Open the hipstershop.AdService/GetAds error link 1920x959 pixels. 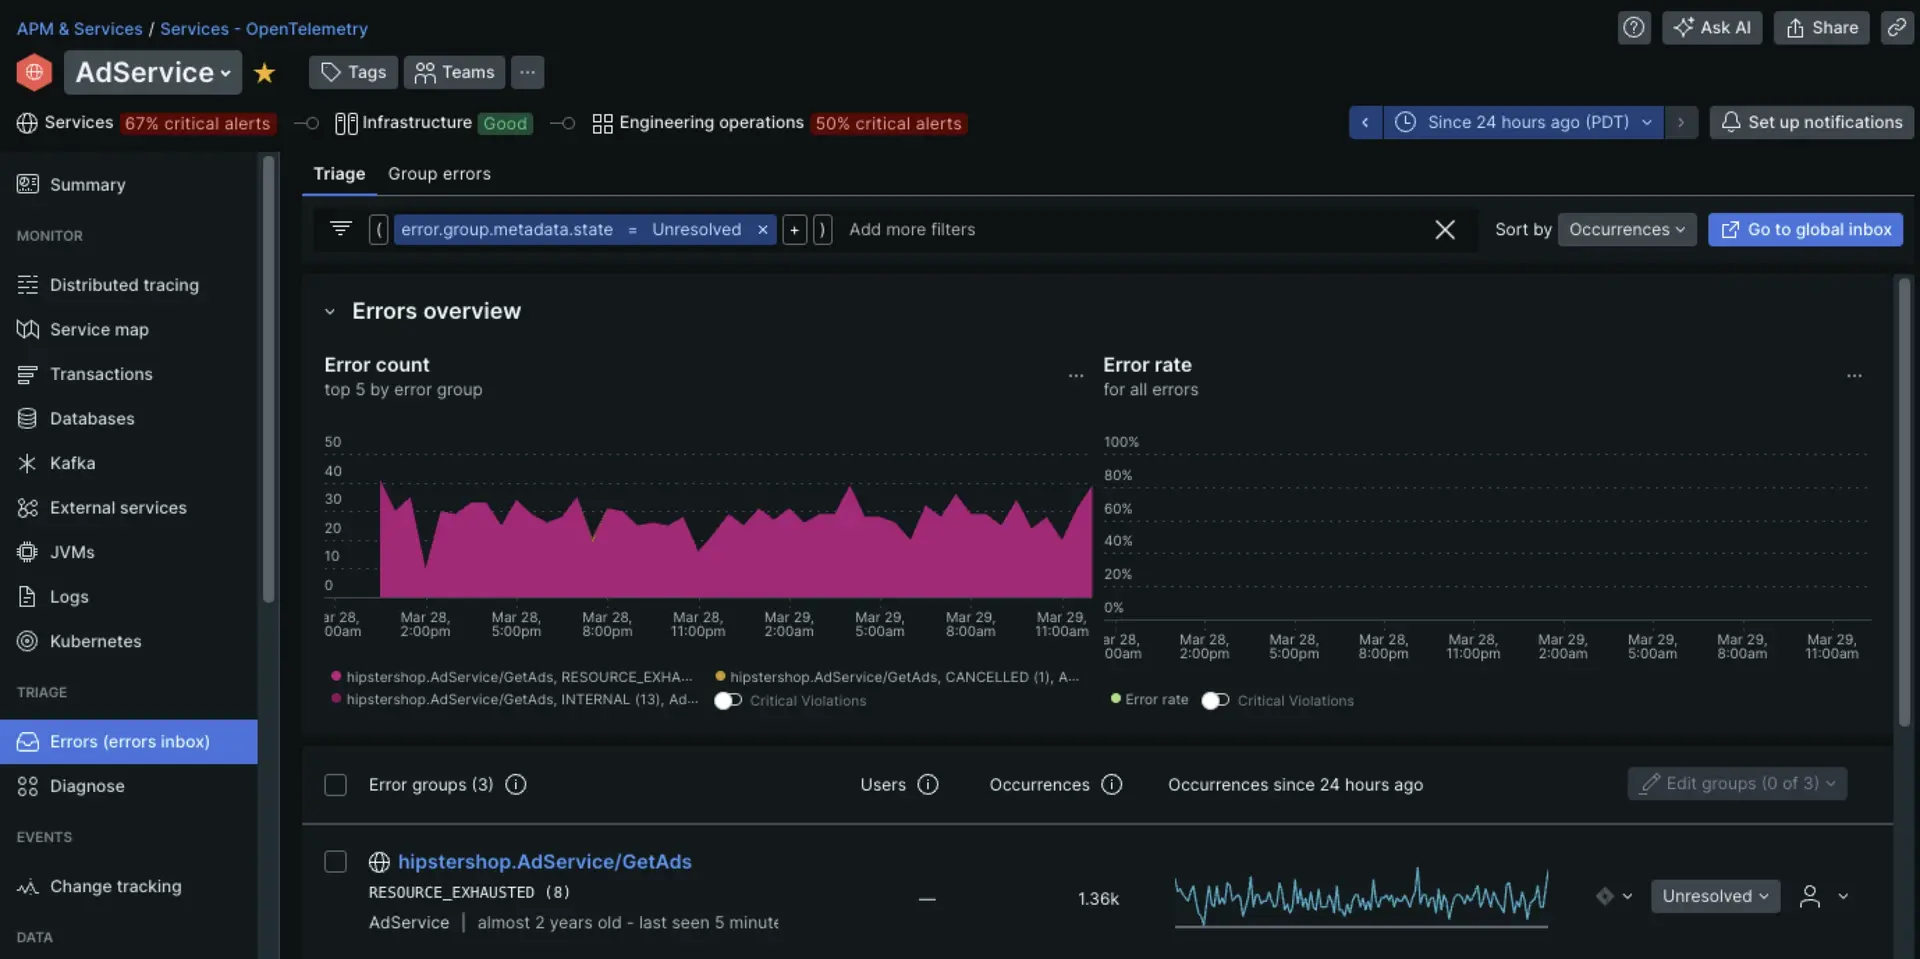point(544,862)
